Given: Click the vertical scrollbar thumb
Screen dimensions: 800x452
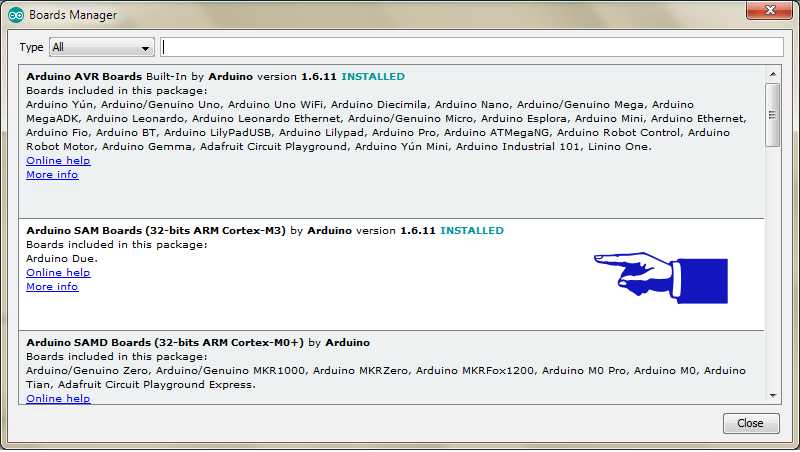Looking at the screenshot, I should tap(773, 114).
